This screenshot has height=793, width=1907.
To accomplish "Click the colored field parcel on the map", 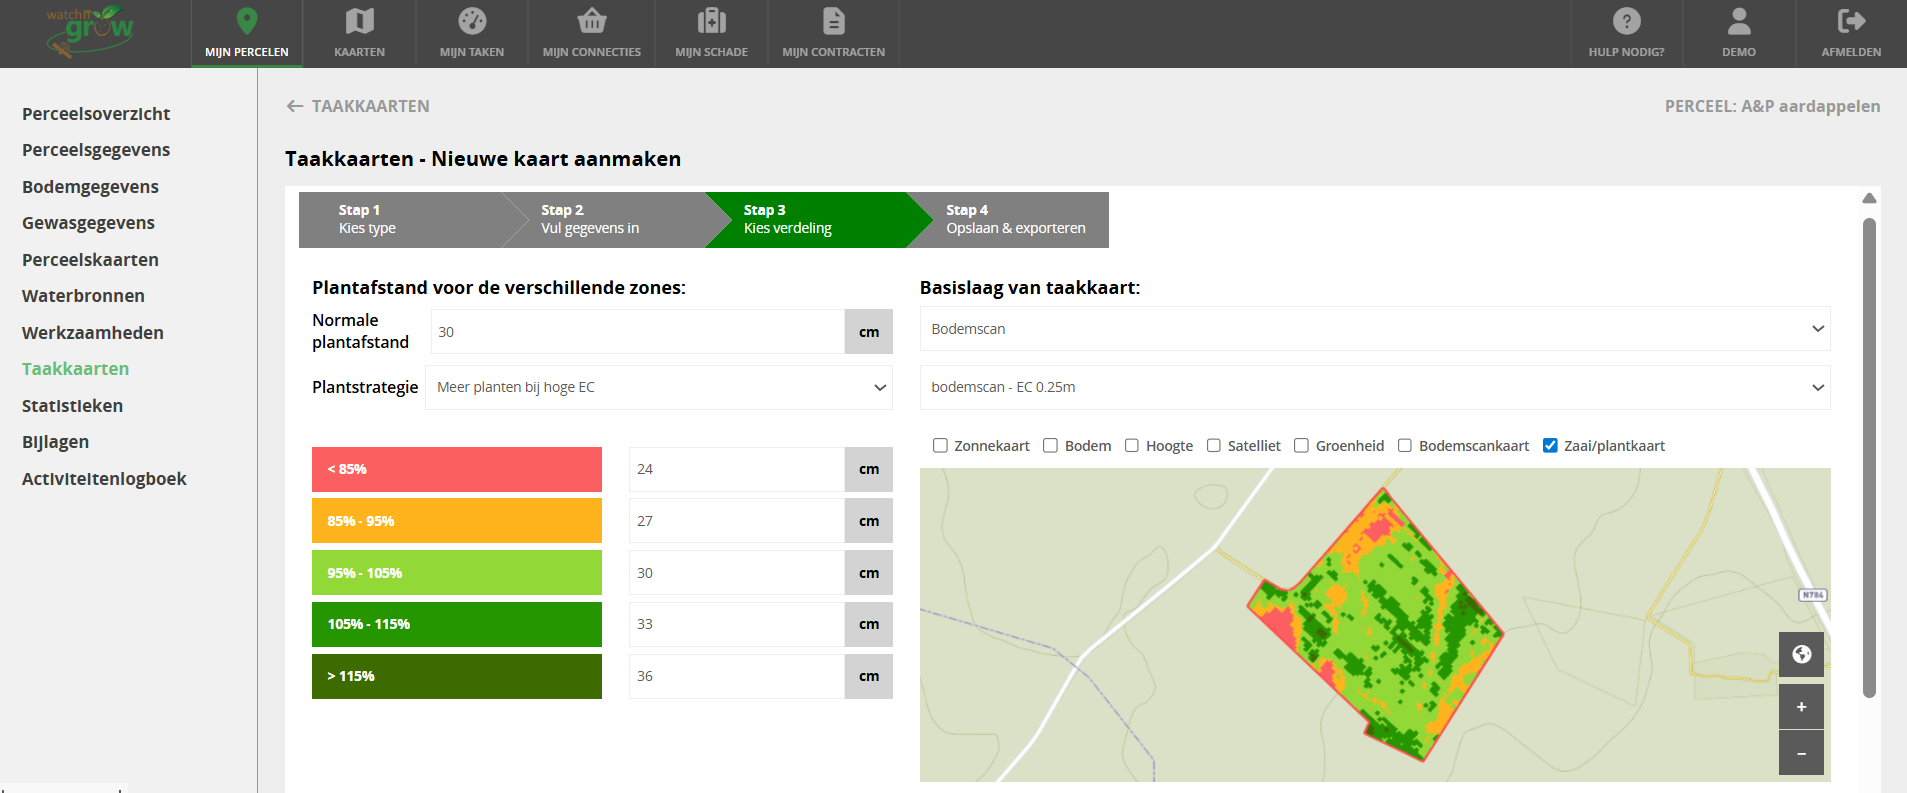I will click(x=1375, y=625).
